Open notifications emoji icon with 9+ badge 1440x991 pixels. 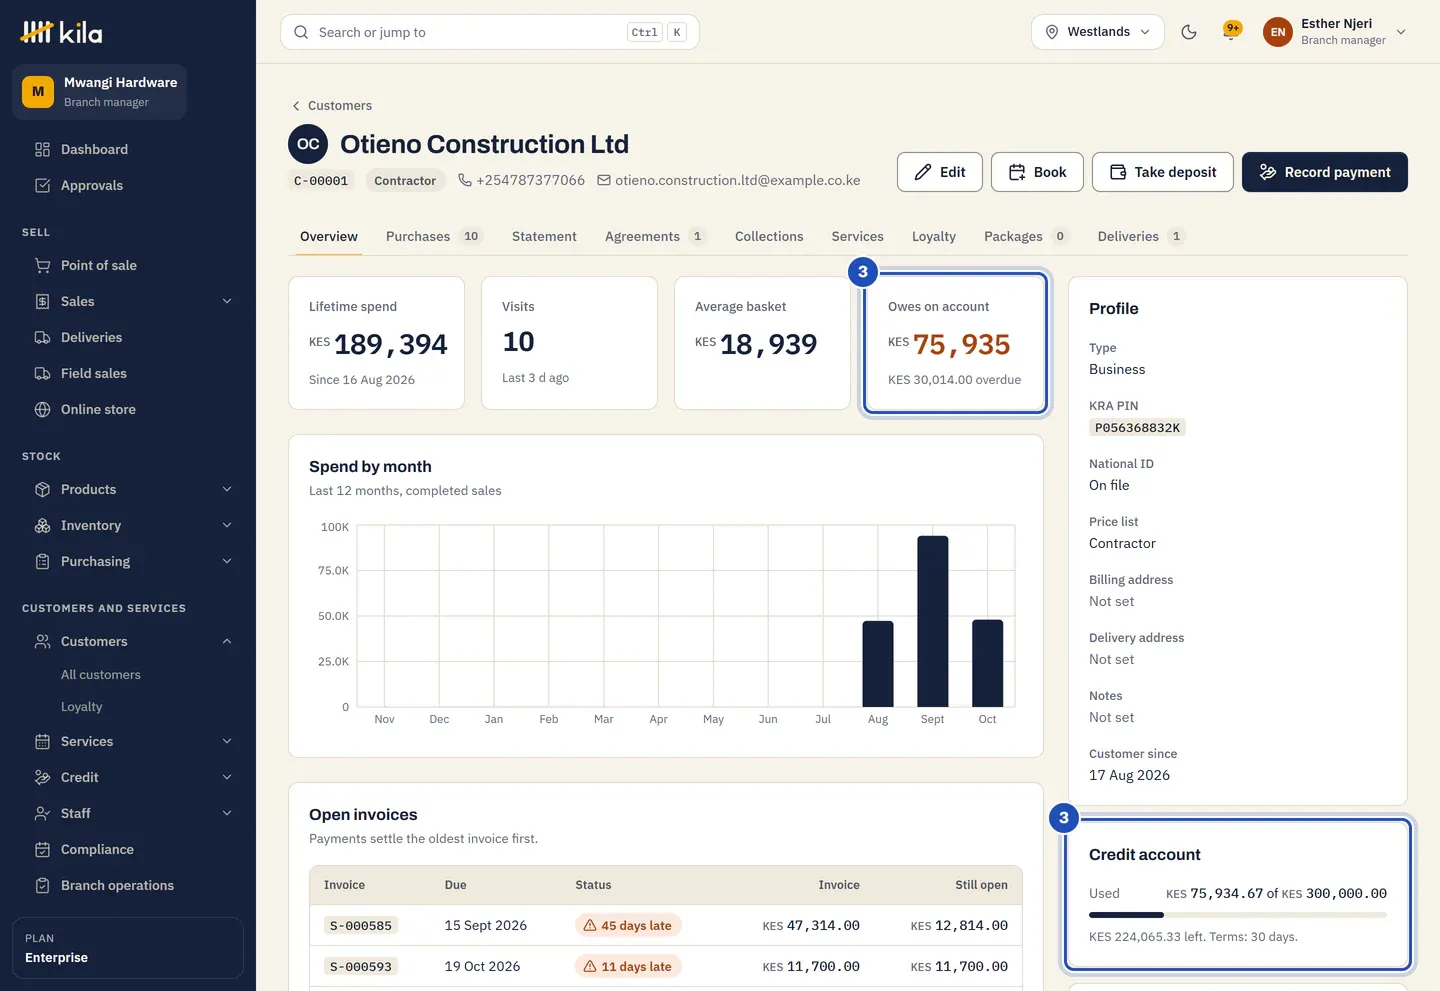click(1232, 31)
